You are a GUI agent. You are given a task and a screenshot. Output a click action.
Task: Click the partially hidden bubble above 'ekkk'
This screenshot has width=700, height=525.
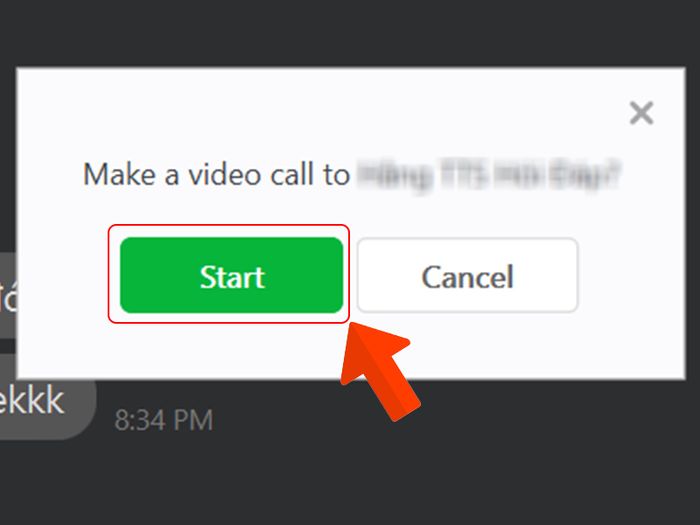click(8, 295)
